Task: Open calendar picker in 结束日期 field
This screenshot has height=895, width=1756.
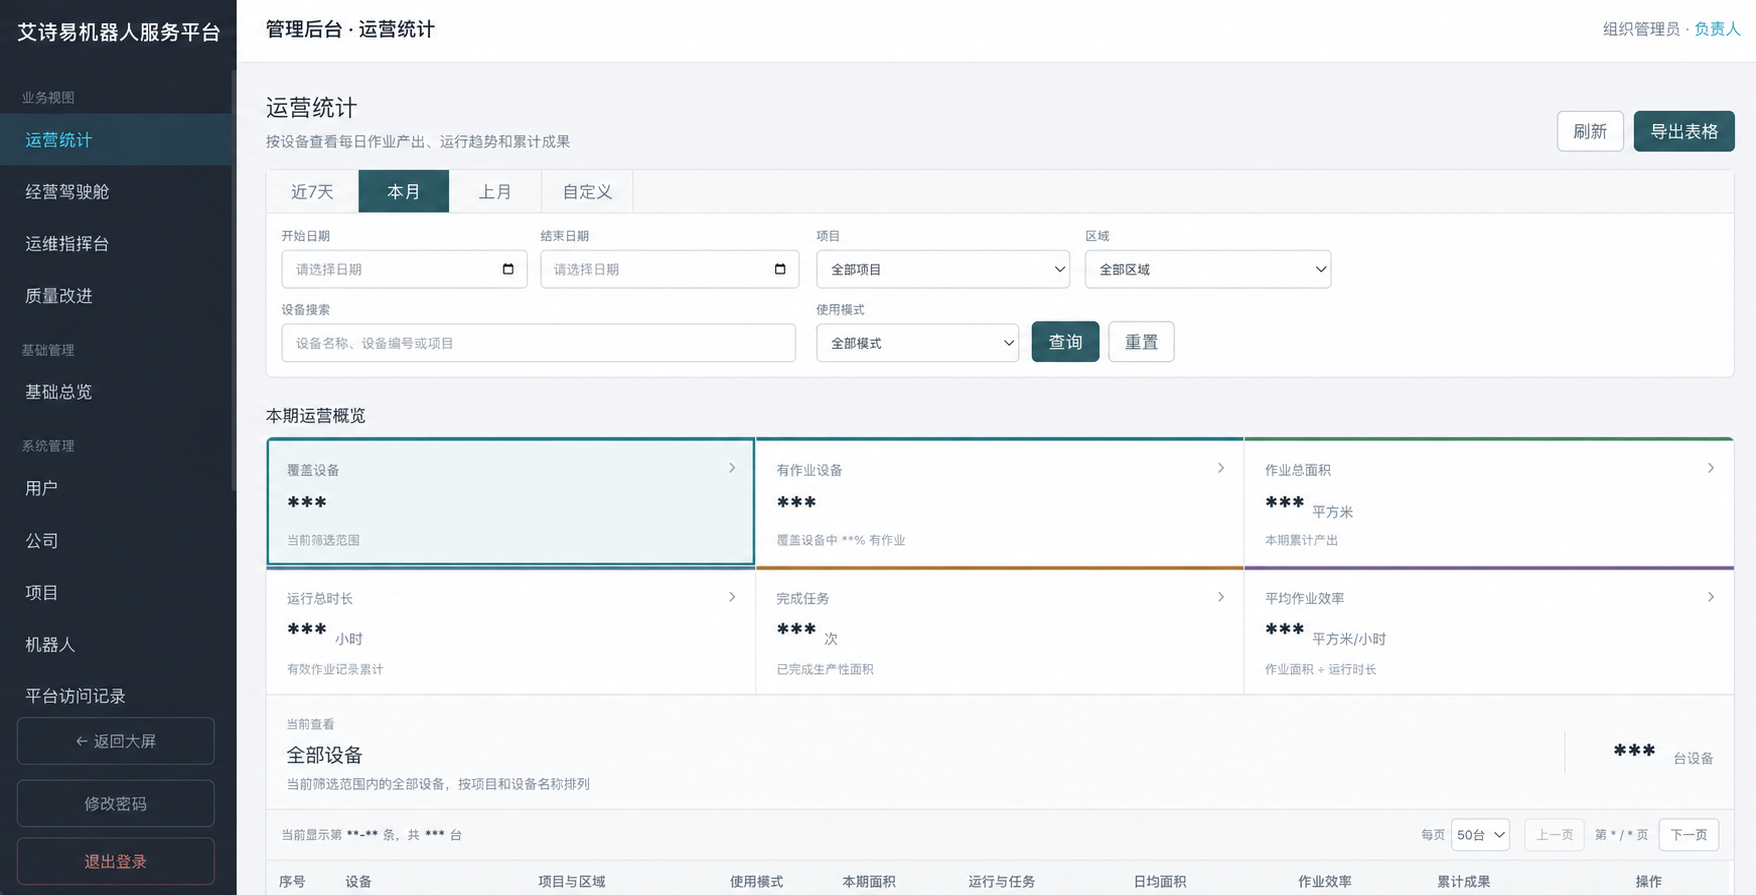Action: coord(780,269)
